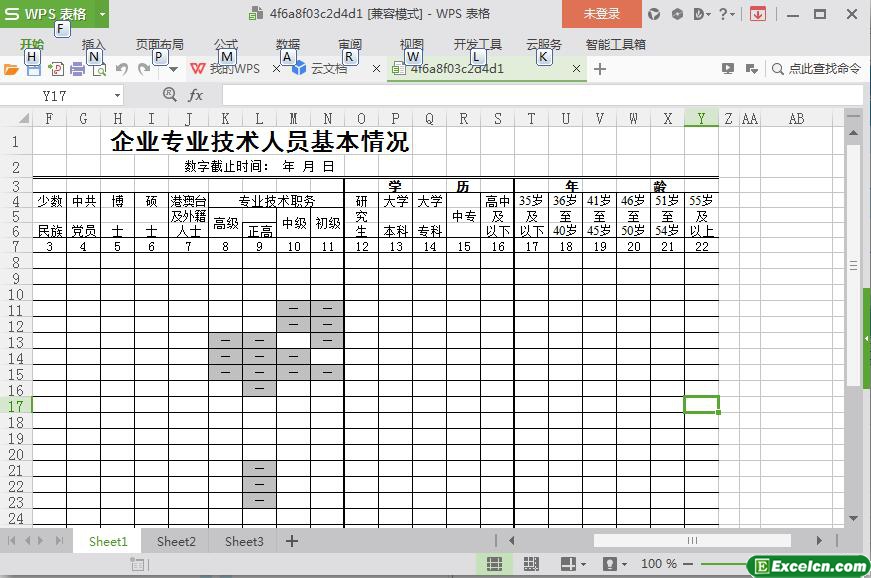Click the Name Box showing Y17
871x578 pixels.
[56, 96]
